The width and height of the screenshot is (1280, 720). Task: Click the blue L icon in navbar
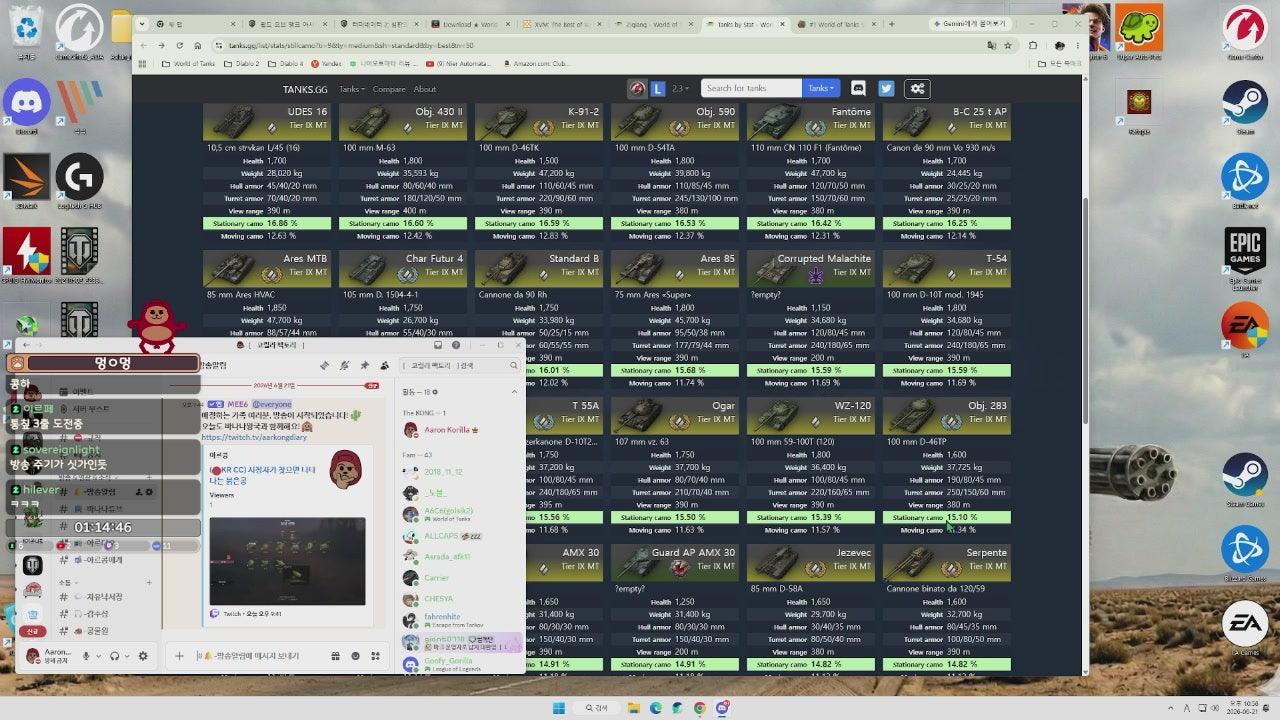tap(658, 88)
